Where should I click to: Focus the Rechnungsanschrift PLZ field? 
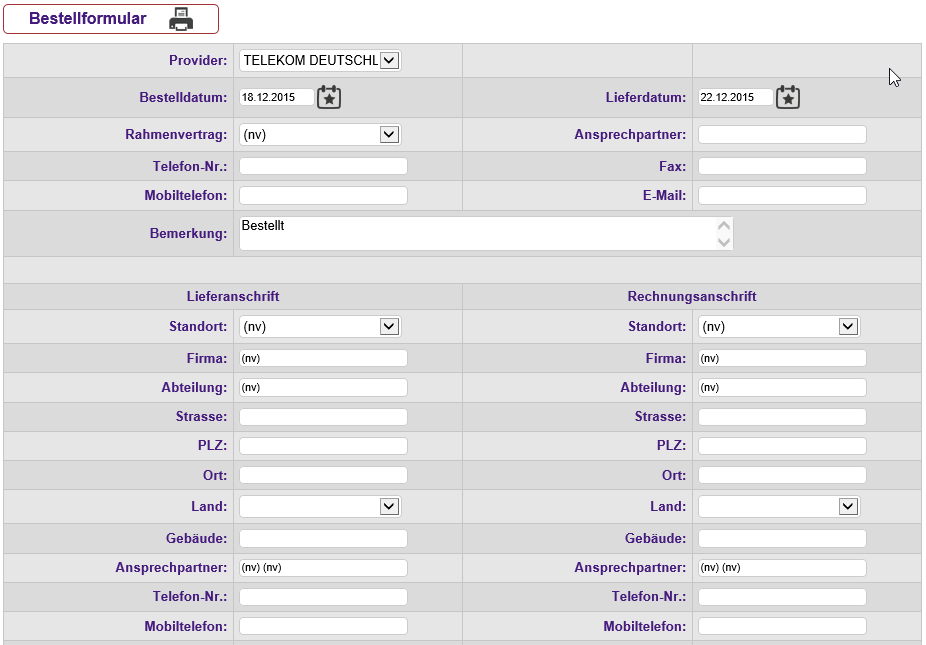[782, 445]
